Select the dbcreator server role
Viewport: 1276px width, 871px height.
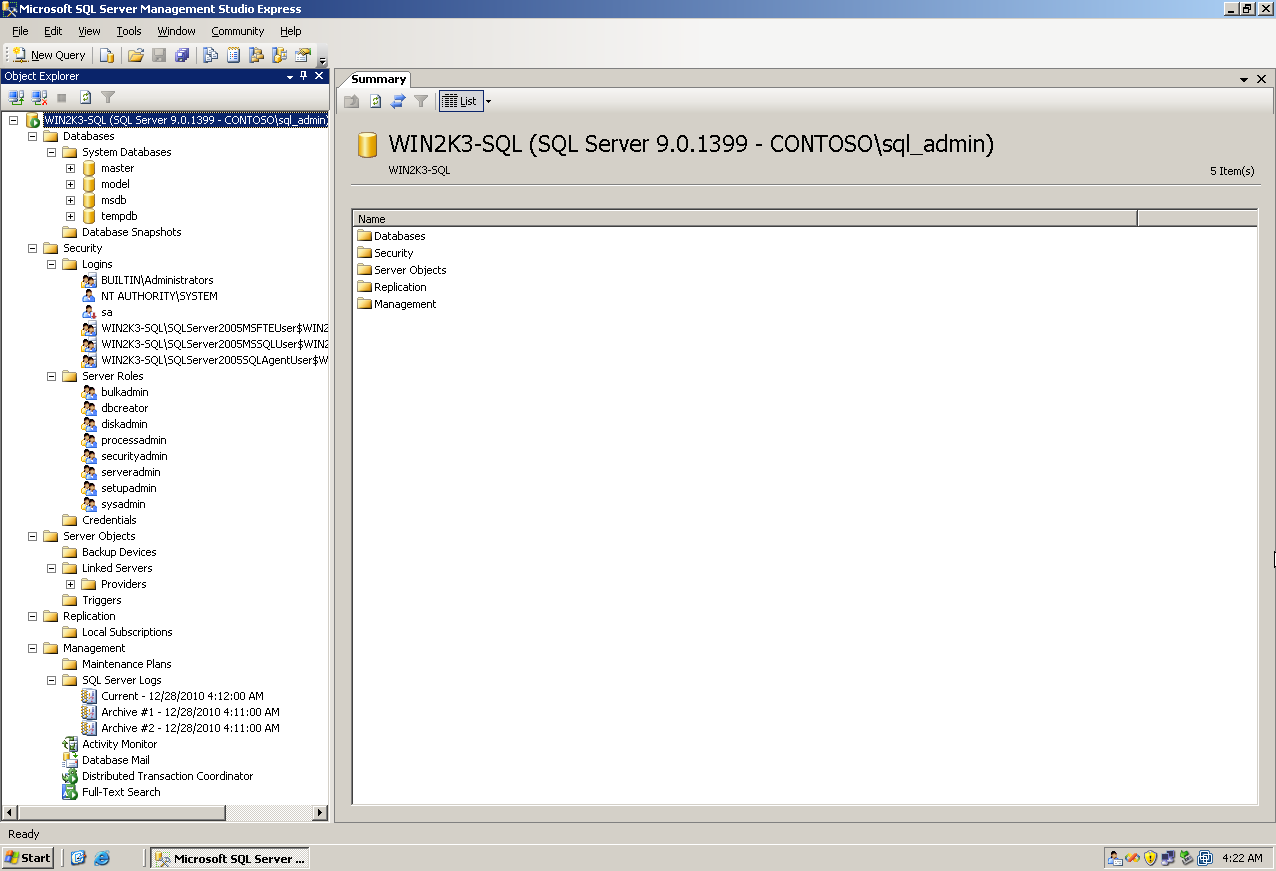[x=124, y=408]
